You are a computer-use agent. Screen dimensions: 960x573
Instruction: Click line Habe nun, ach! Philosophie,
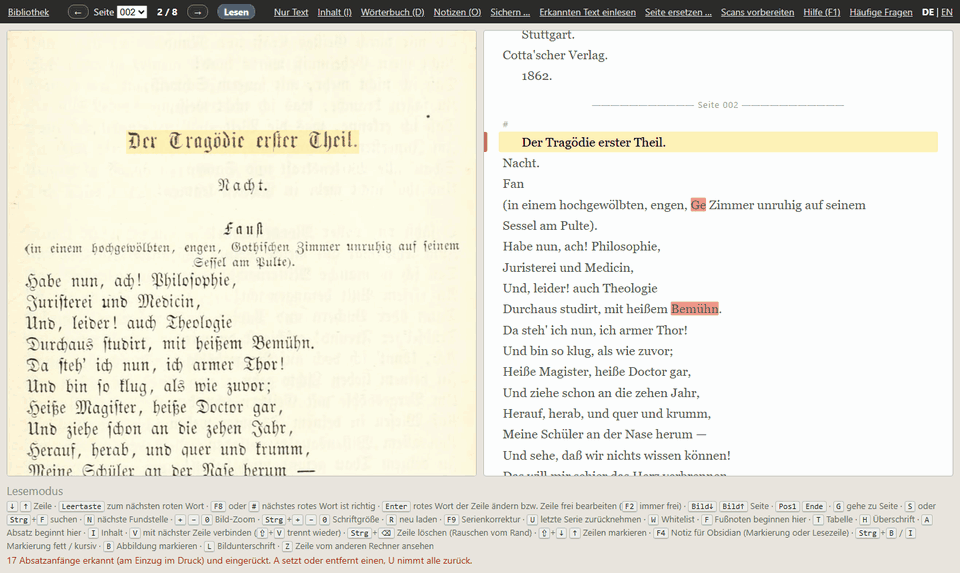pyautogui.click(x=582, y=247)
